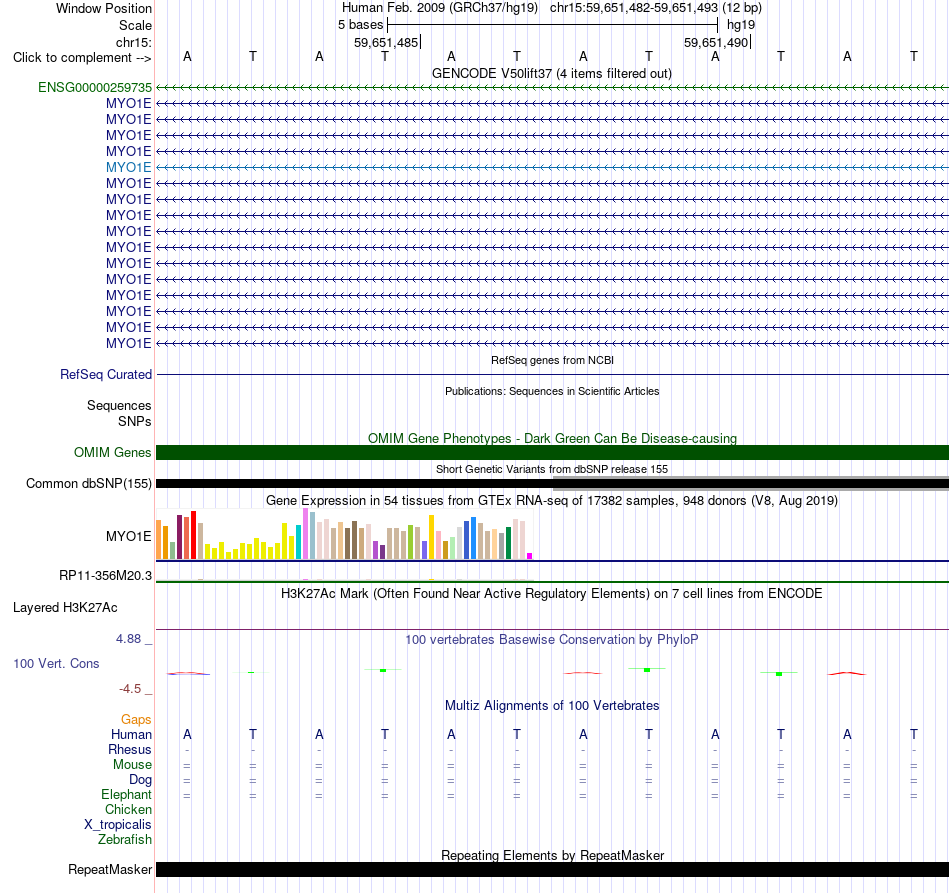Click the 4.88 upper PhyloP scale value
Viewport: 950px width, 893px height.
click(x=128, y=639)
